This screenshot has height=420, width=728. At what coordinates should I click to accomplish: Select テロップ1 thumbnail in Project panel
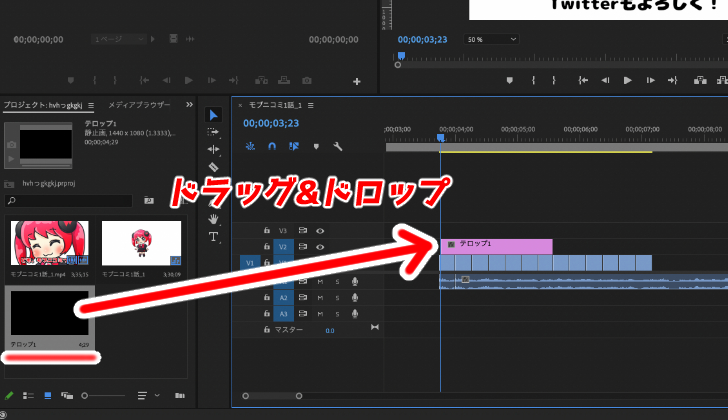click(x=50, y=313)
